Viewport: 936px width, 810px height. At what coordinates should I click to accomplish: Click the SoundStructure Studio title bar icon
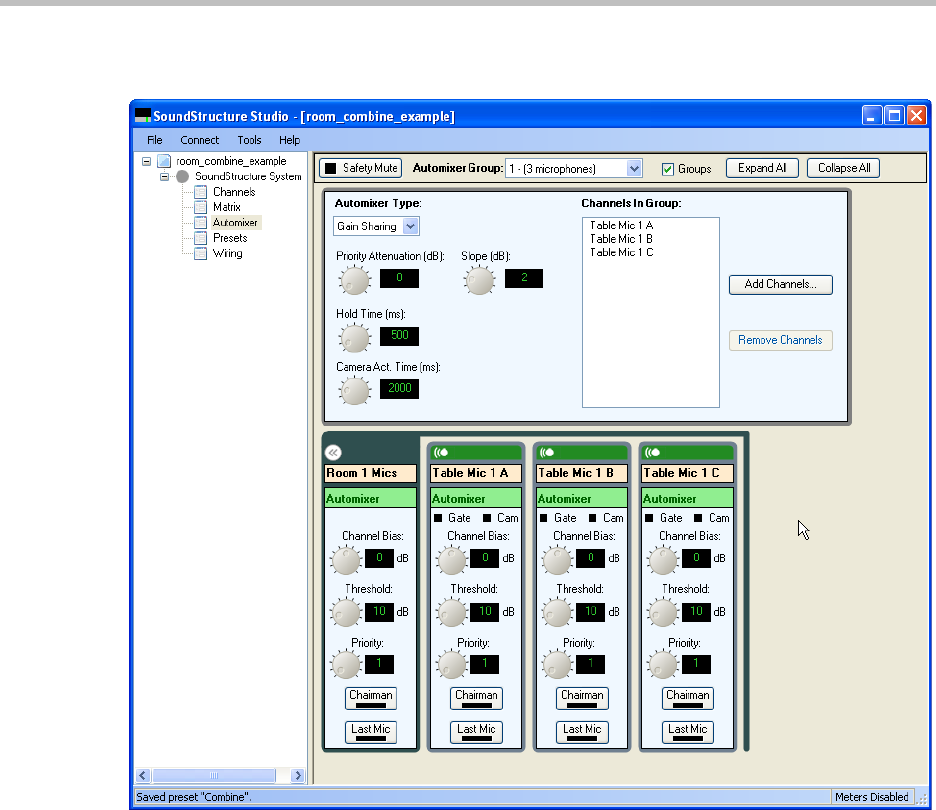pyautogui.click(x=143, y=116)
